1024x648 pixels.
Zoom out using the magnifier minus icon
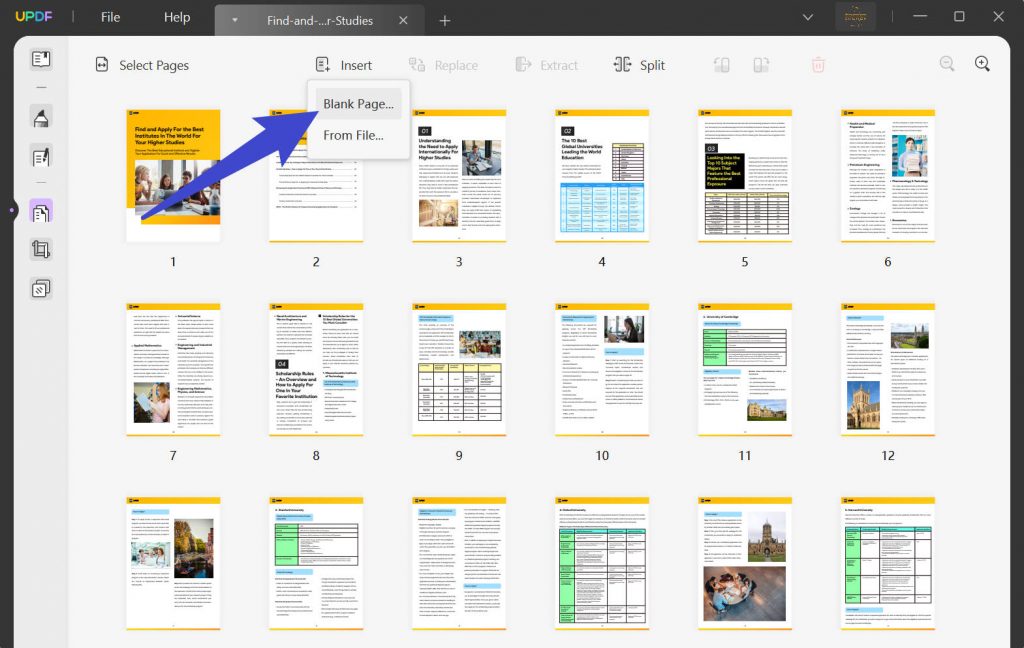pyautogui.click(x=947, y=63)
